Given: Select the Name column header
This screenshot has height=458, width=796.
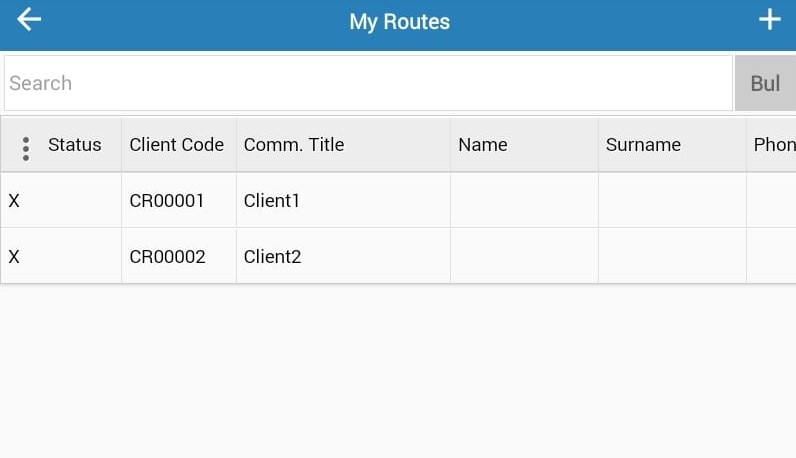Looking at the screenshot, I should (x=483, y=145).
